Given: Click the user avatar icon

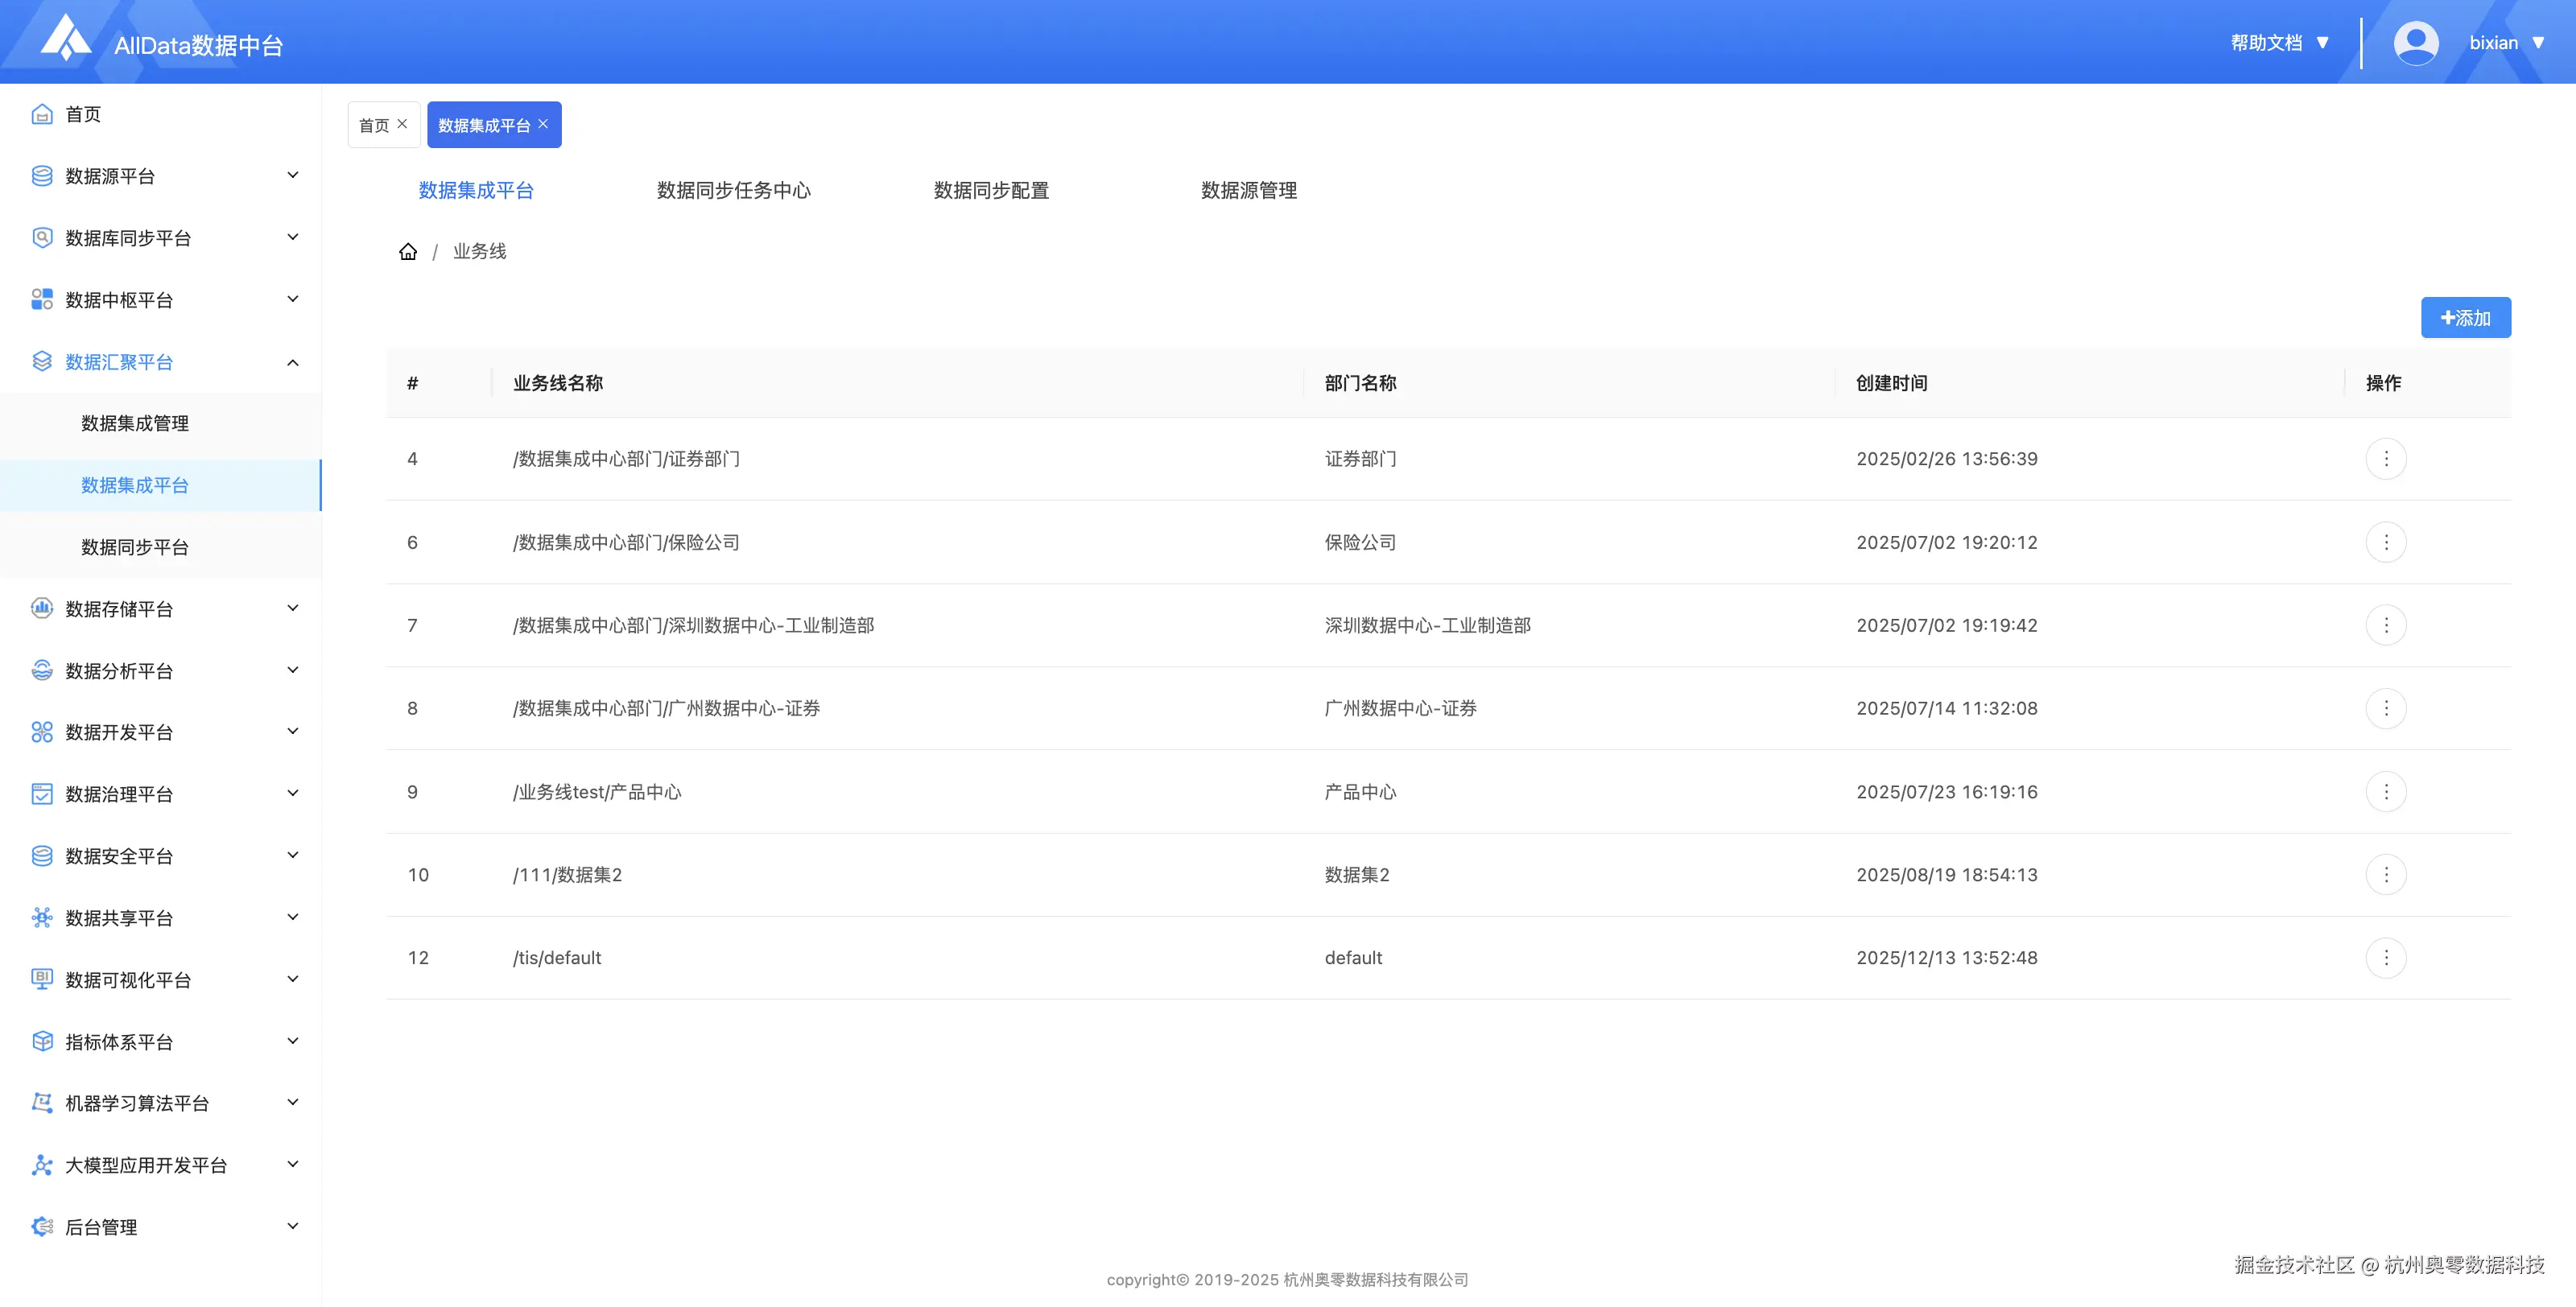Looking at the screenshot, I should point(2416,43).
